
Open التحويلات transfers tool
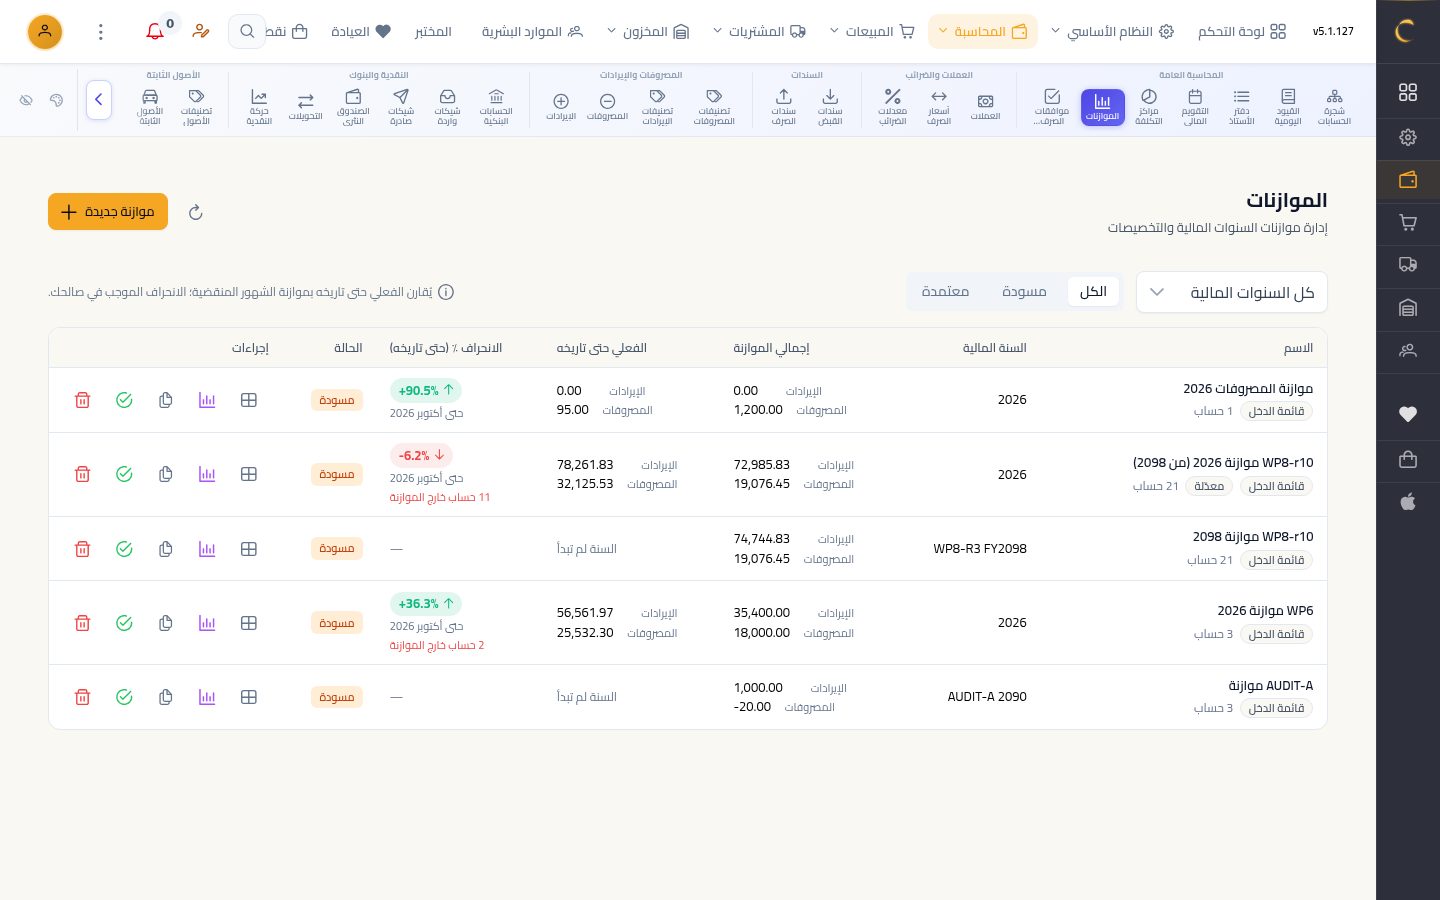click(306, 106)
